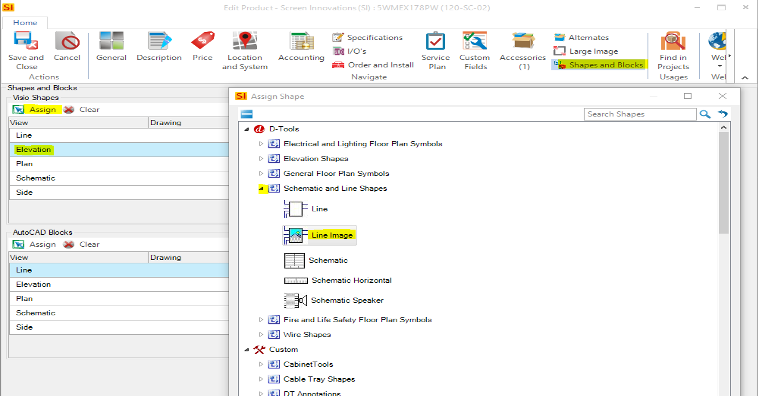Click Assign under Visio Shapes
This screenshot has width=758, height=396.
[x=35, y=109]
